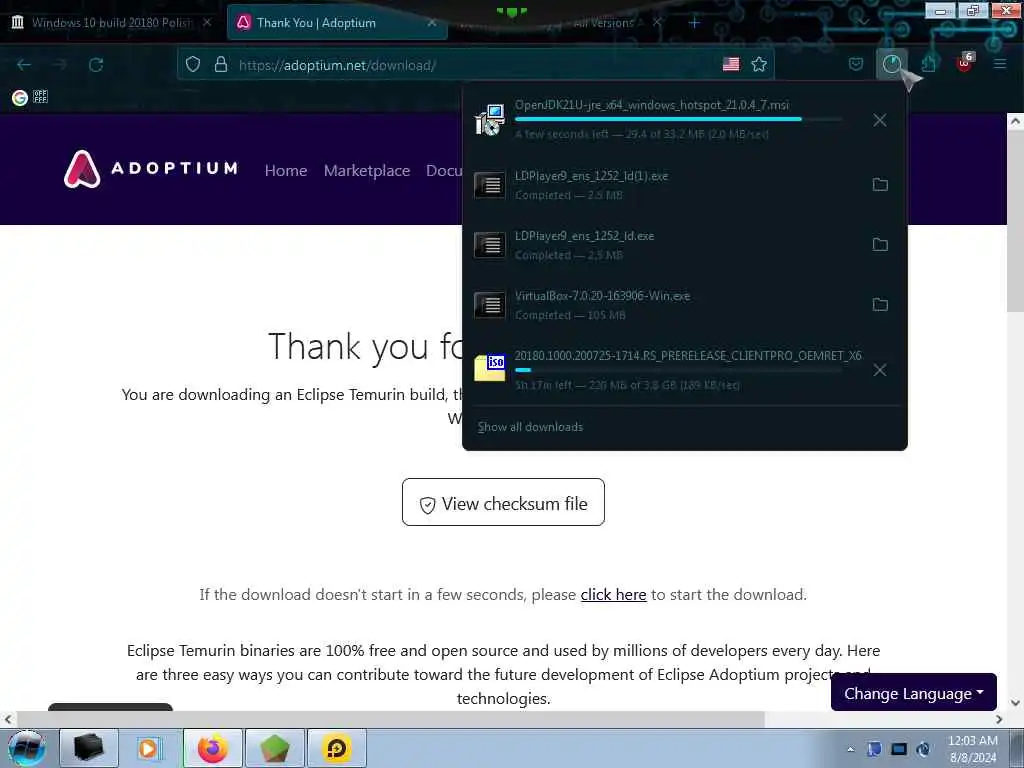Screen dimensions: 1024x768
Task: Cancel the 20180.1000 ISO download
Action: coord(880,370)
